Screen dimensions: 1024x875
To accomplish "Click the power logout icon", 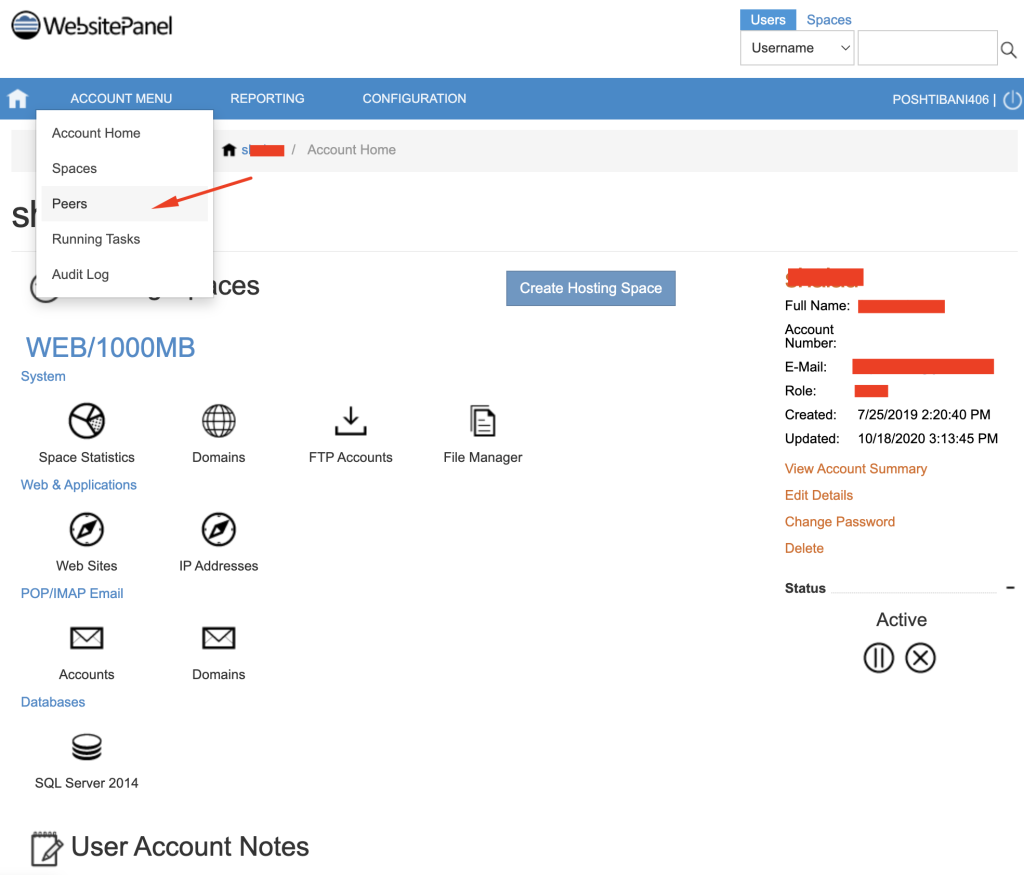I will [1012, 100].
